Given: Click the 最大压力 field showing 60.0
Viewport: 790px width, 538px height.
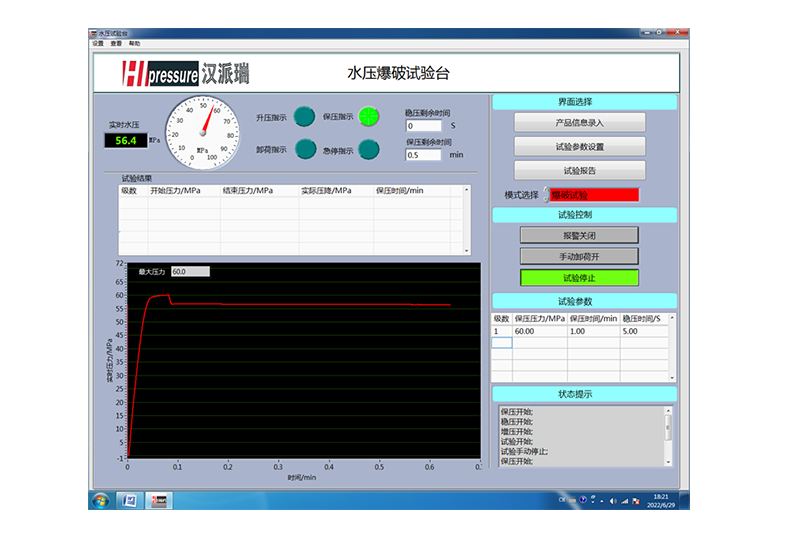Looking at the screenshot, I should (190, 272).
